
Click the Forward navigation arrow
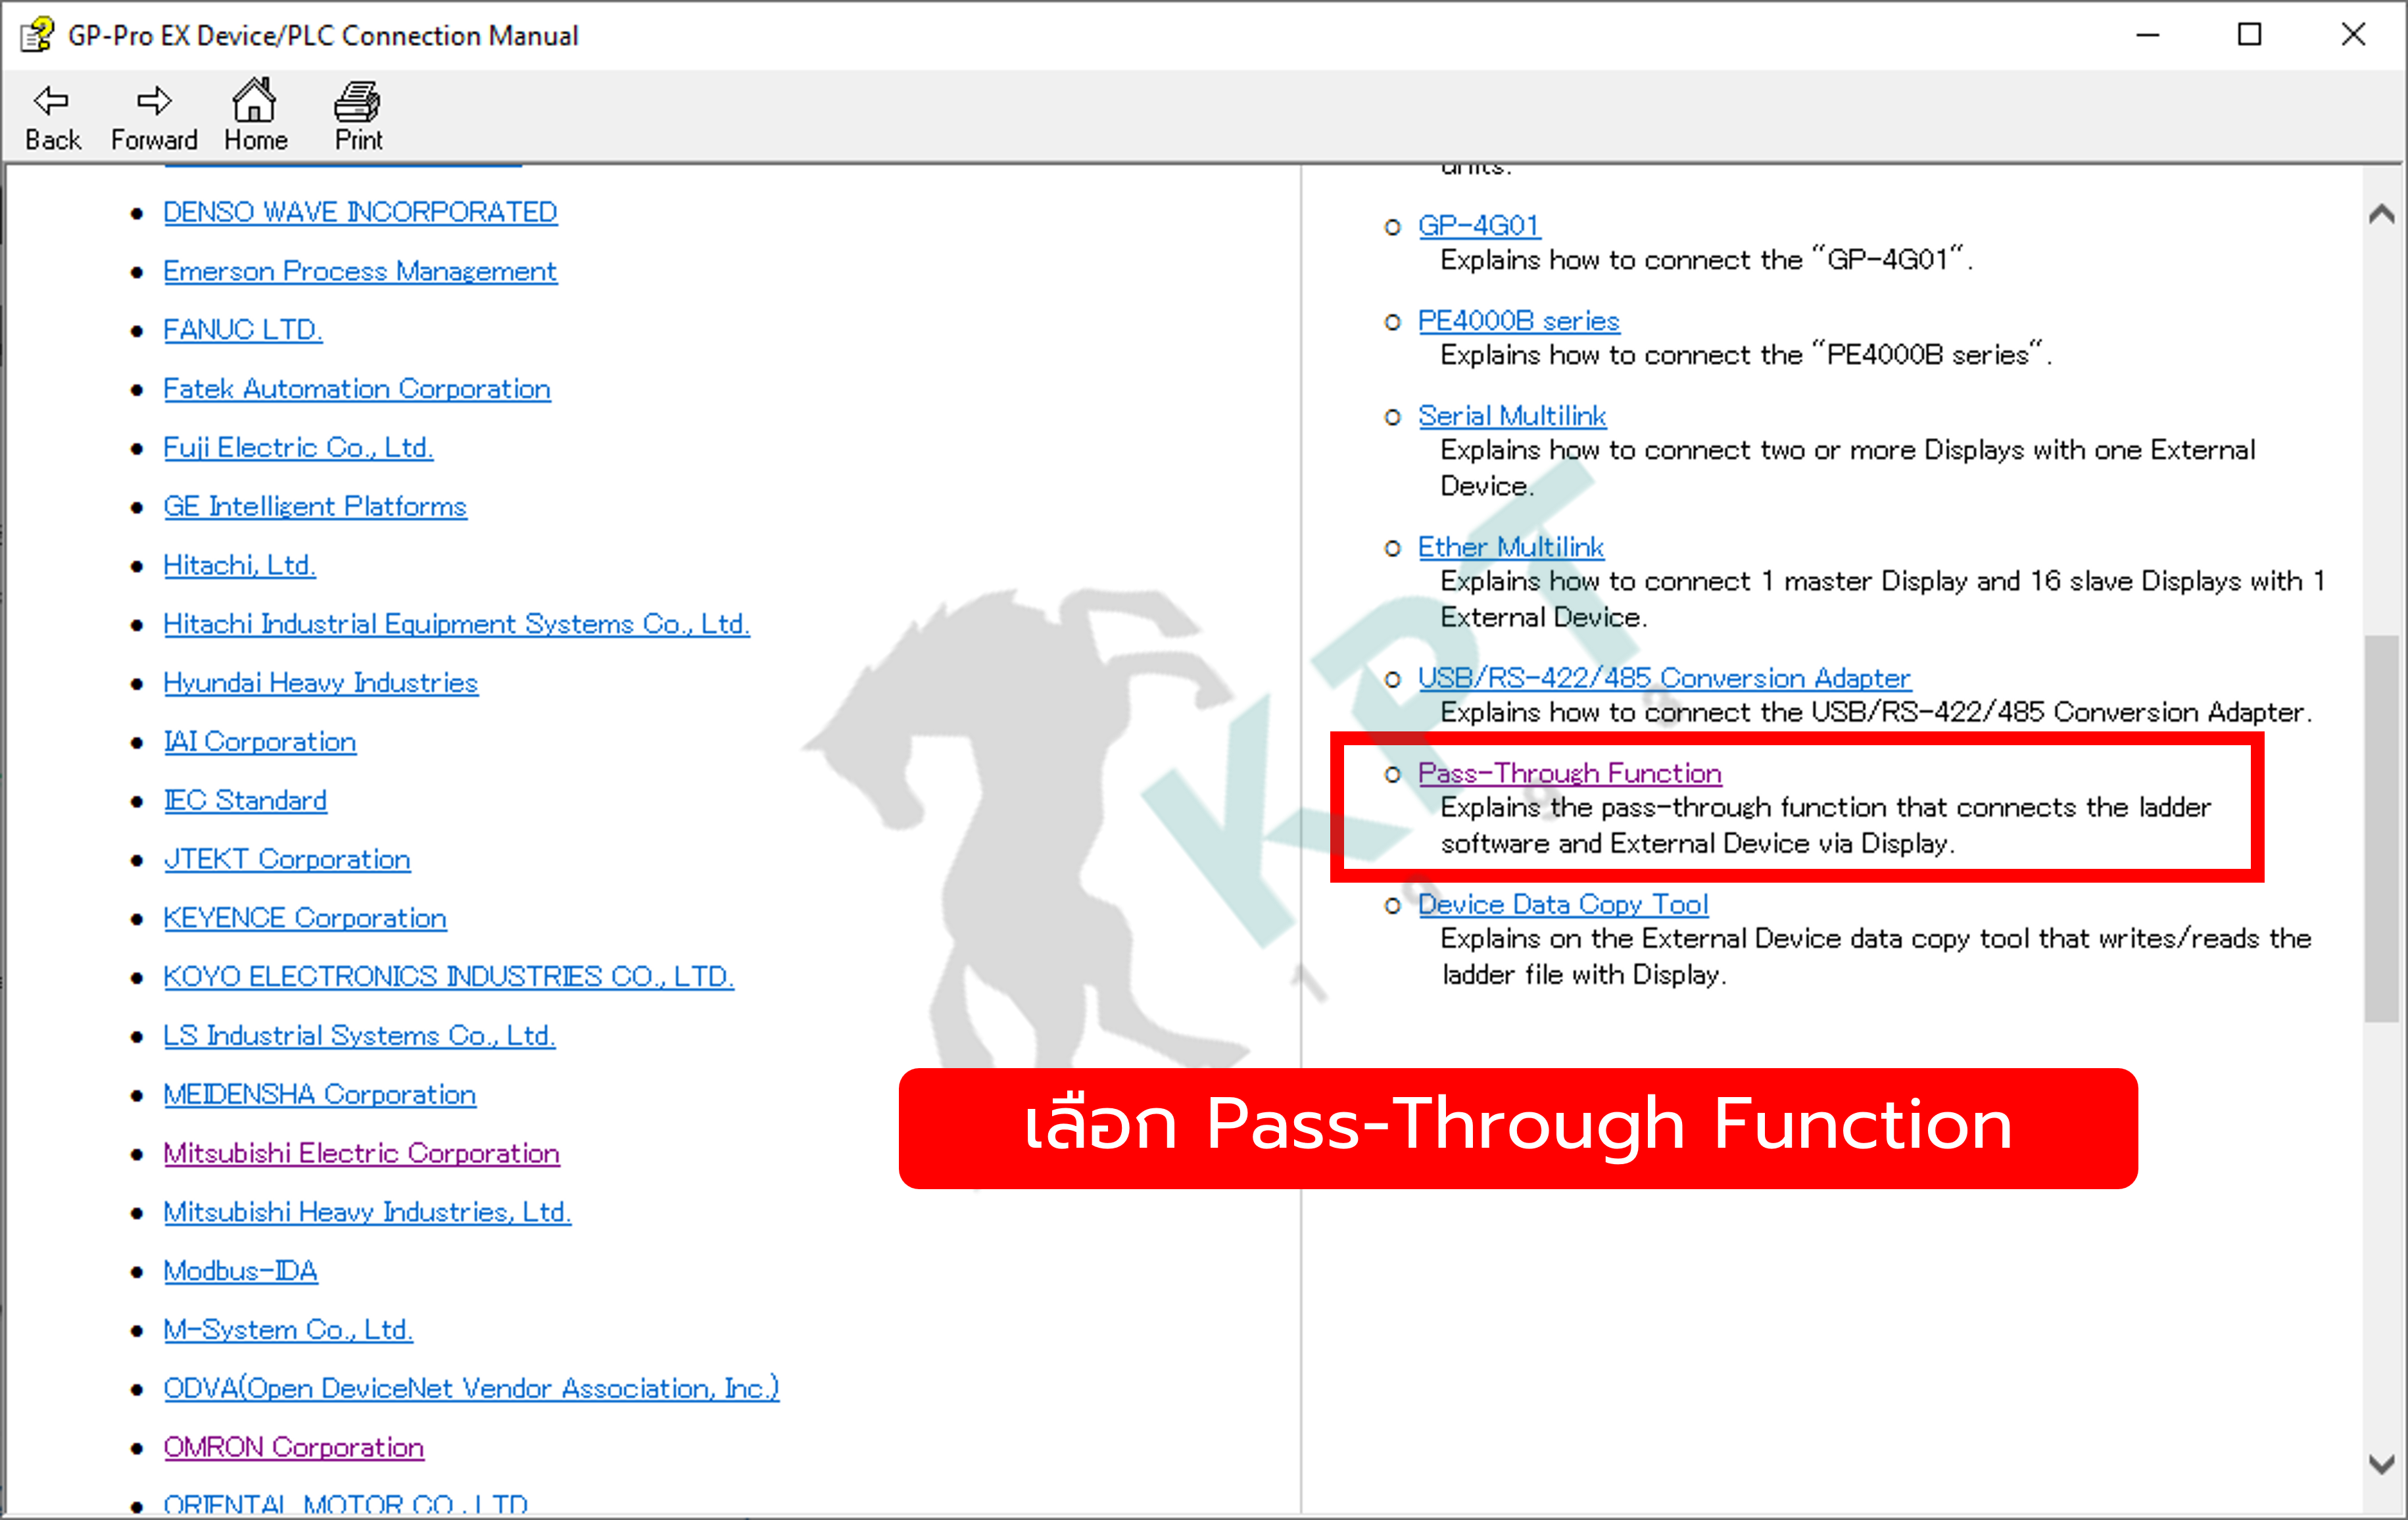point(154,116)
